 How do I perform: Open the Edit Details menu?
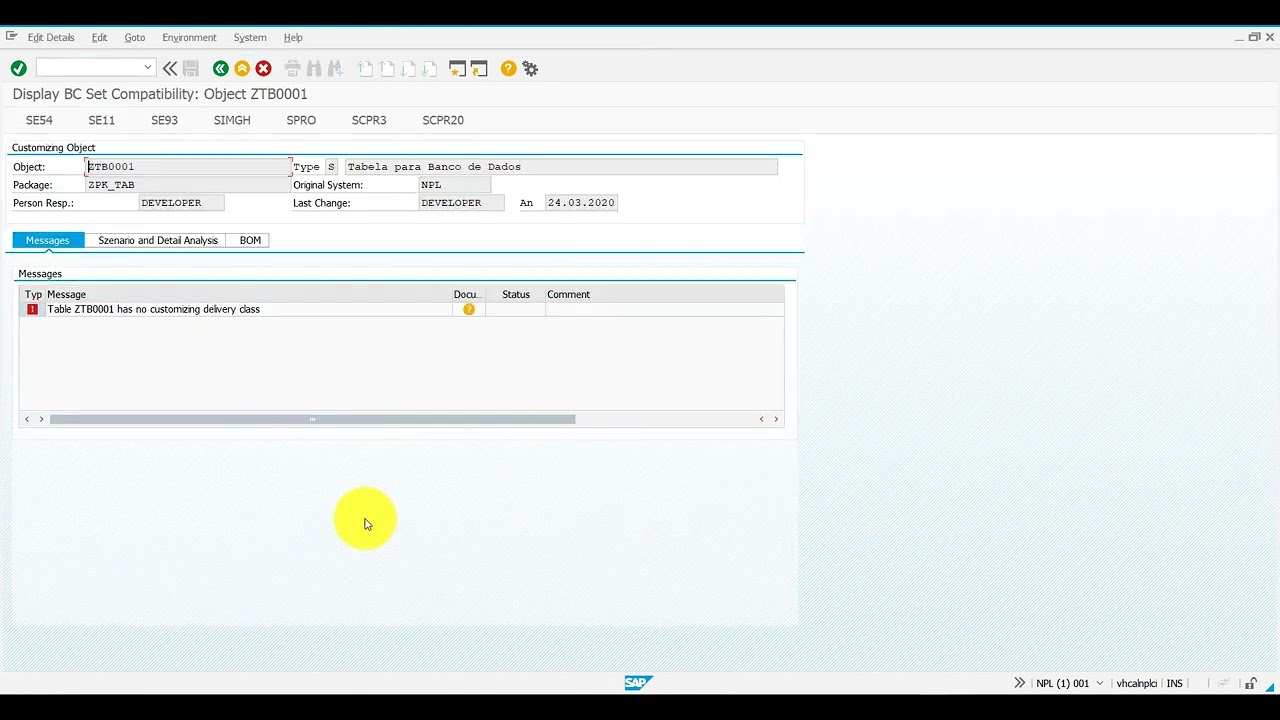coord(51,37)
